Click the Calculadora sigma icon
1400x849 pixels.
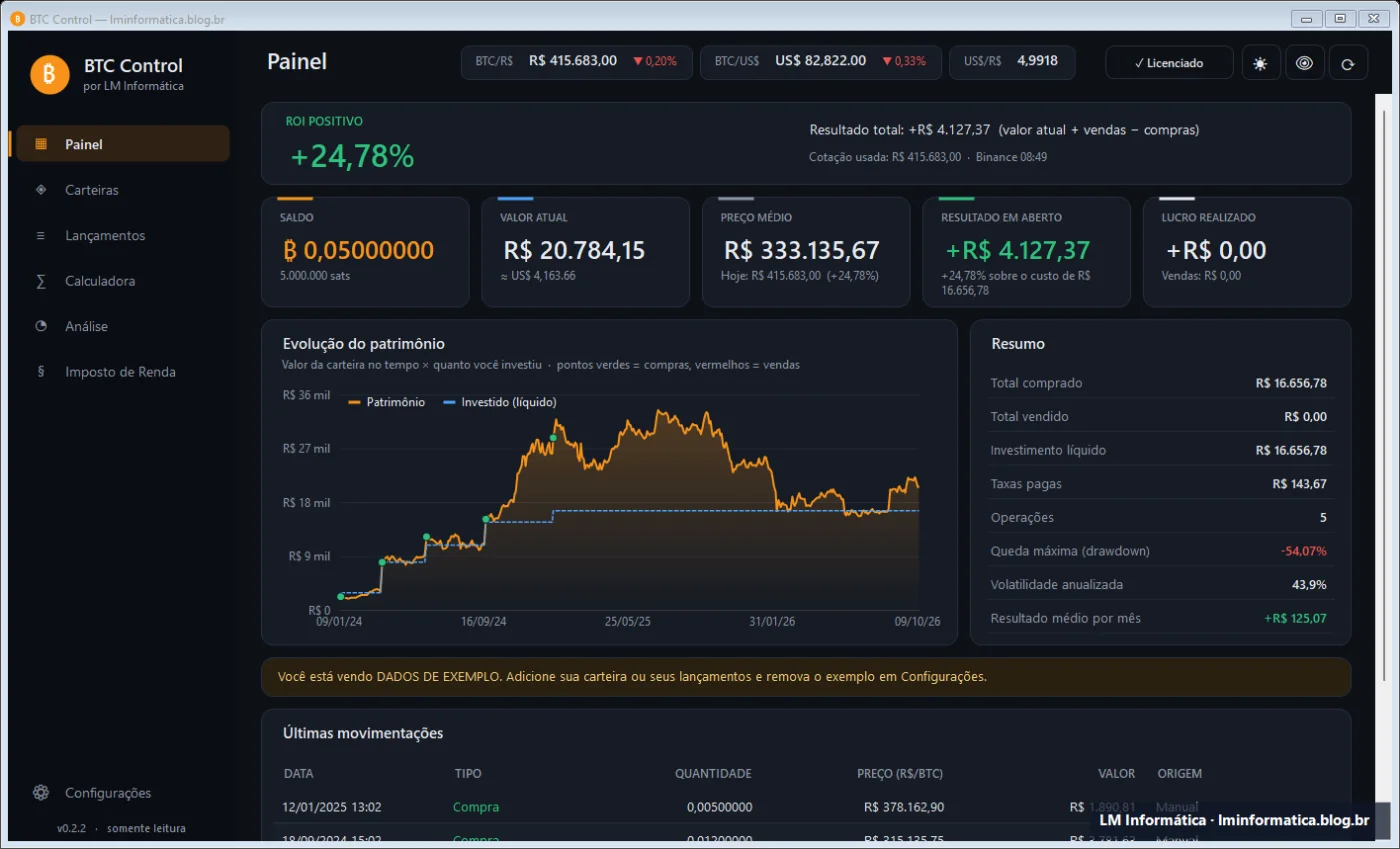[41, 281]
